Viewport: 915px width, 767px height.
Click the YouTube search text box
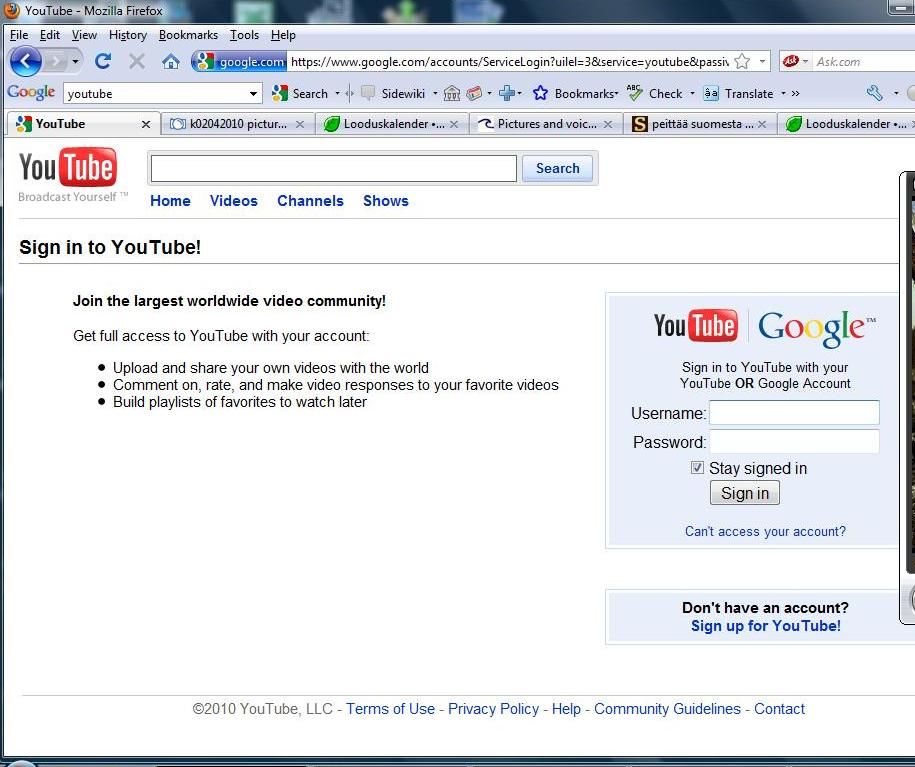point(333,169)
